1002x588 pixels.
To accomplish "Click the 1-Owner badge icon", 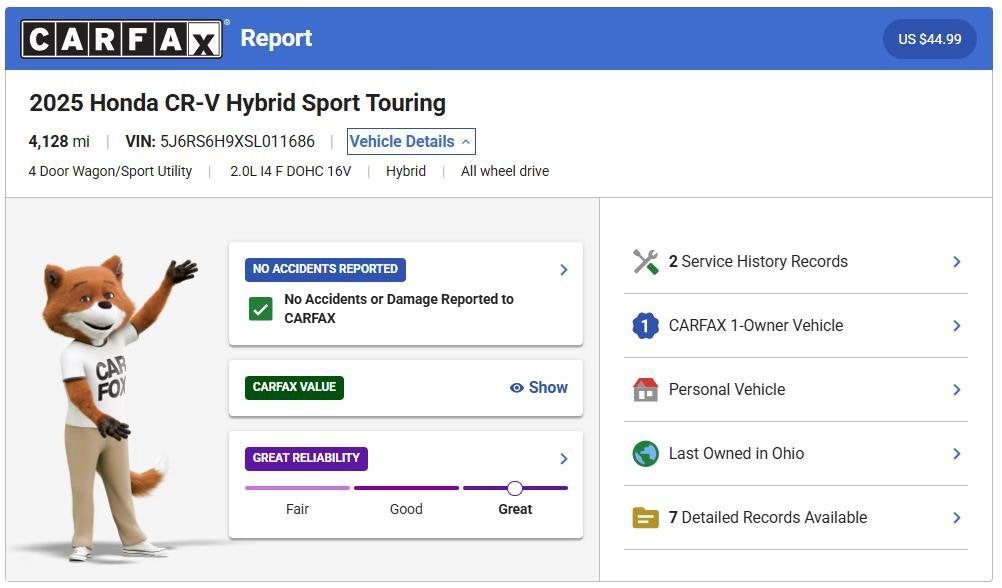I will point(645,325).
